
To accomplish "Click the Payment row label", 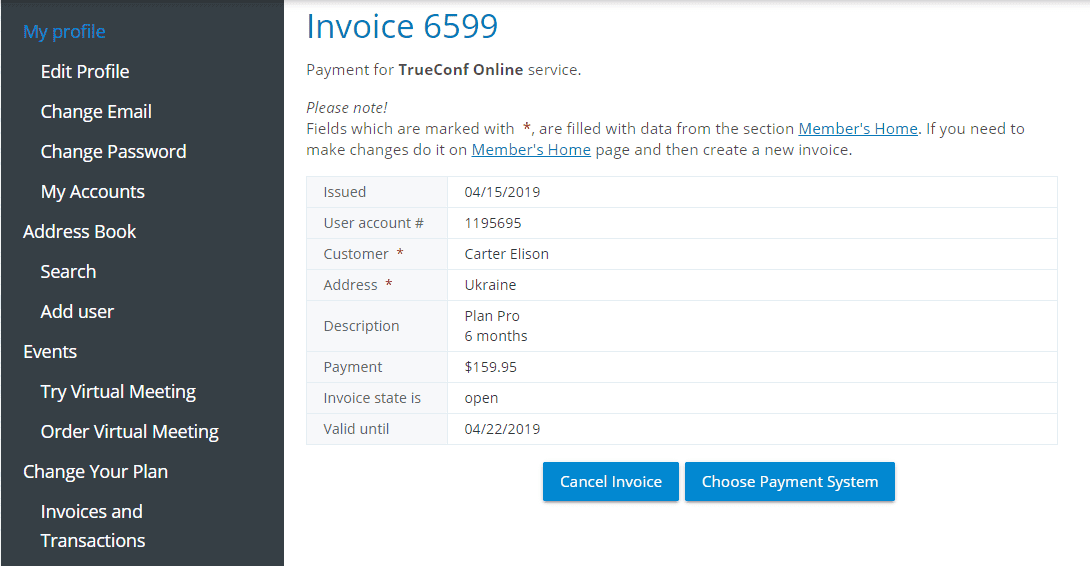I will (352, 367).
